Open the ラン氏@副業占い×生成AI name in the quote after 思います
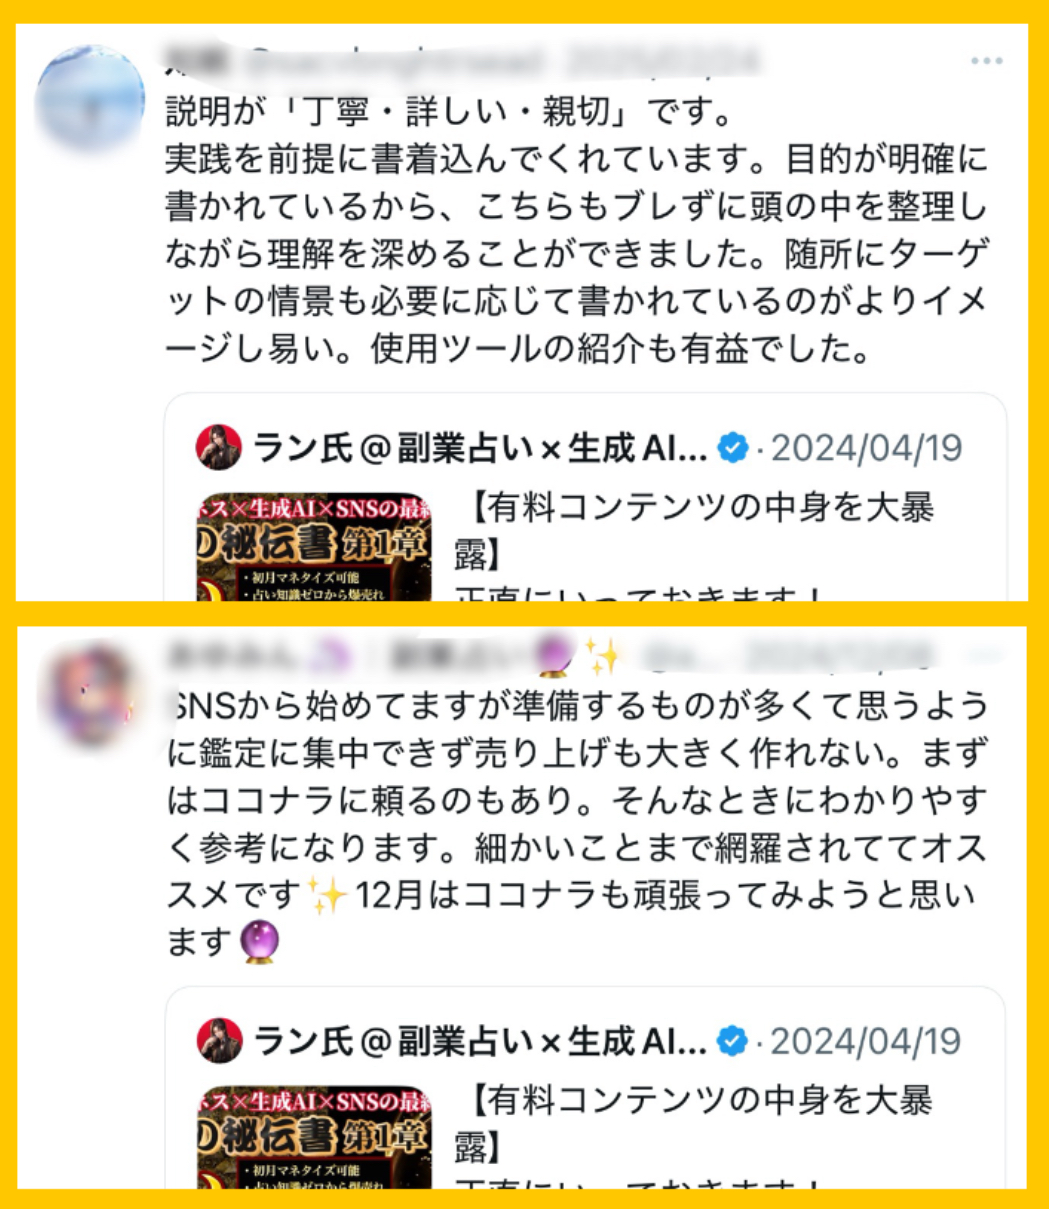 [480, 1042]
